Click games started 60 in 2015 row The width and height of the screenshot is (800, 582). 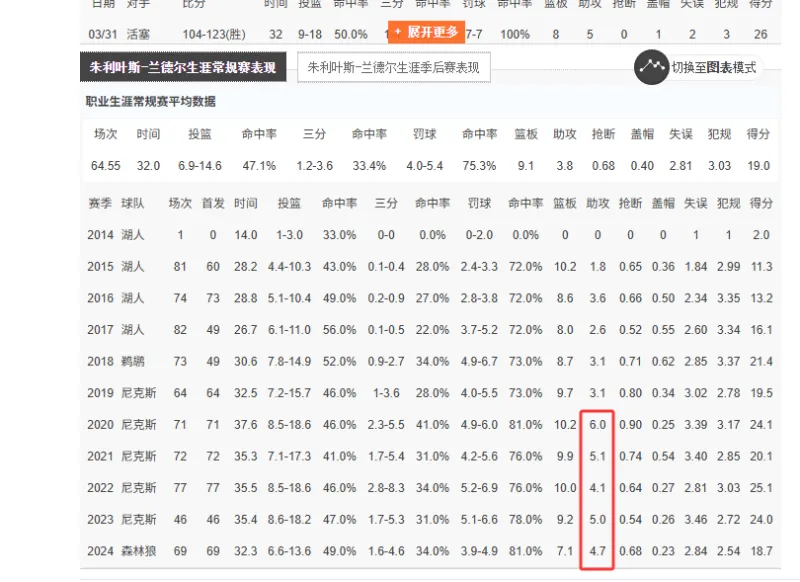click(x=213, y=267)
